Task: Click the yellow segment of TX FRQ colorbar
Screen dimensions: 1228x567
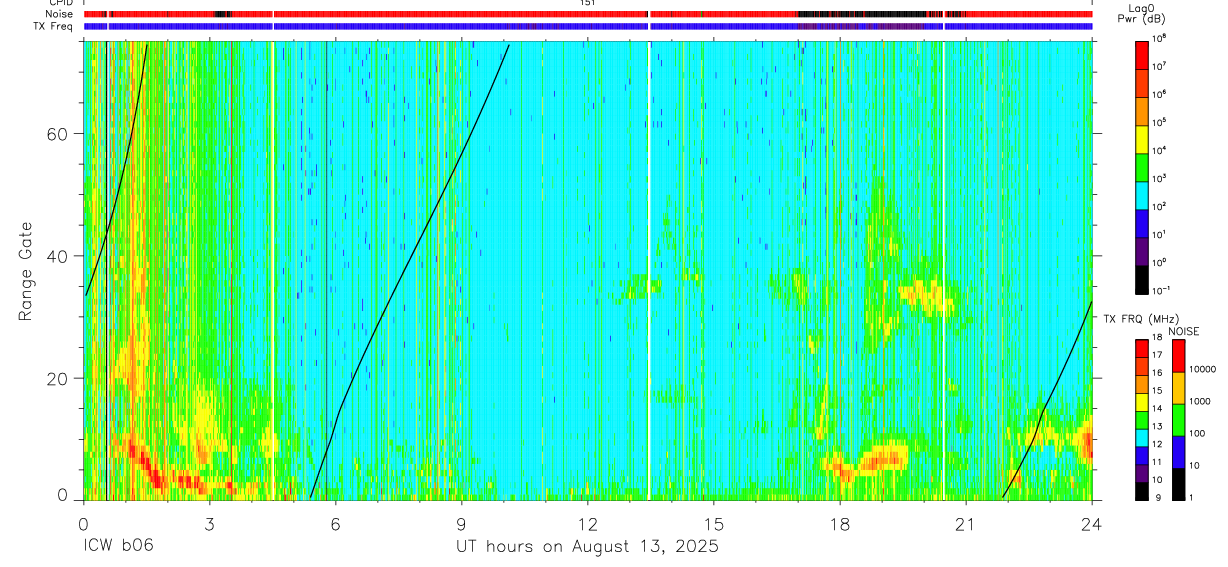Action: click(x=1142, y=402)
